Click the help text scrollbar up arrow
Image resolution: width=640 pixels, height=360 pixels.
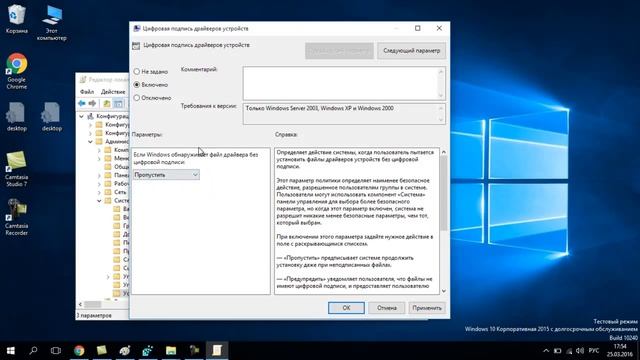444,152
